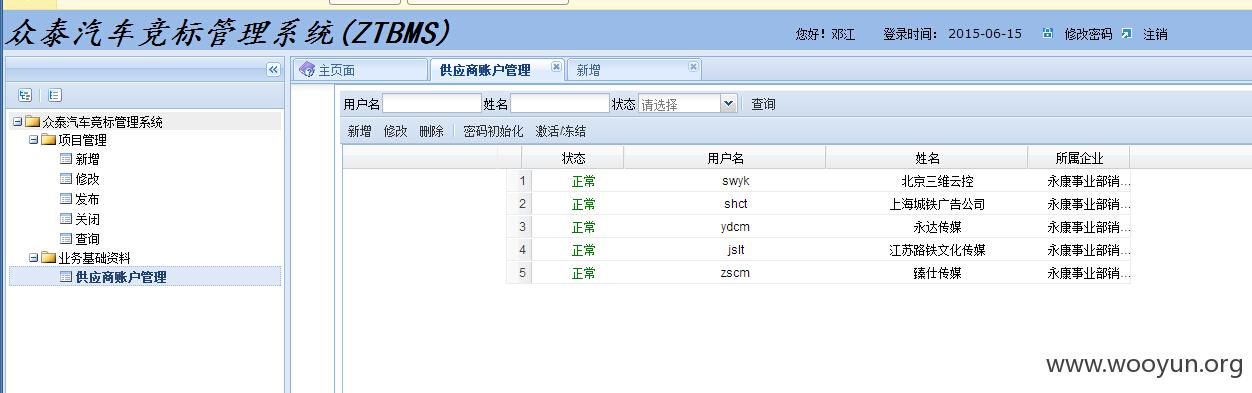Sort by the 所属企业 column header
The height and width of the screenshot is (393, 1252).
tap(1079, 158)
